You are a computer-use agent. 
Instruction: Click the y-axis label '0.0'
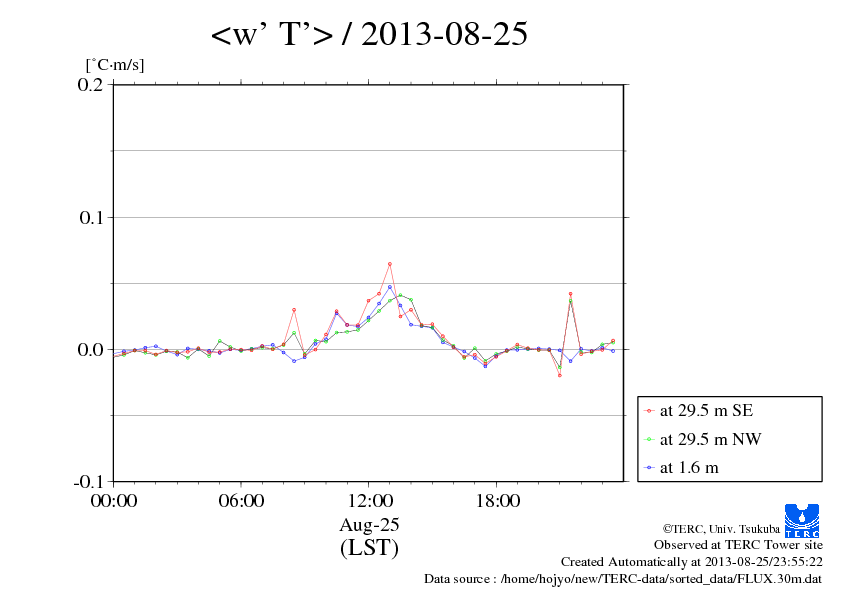pos(90,350)
